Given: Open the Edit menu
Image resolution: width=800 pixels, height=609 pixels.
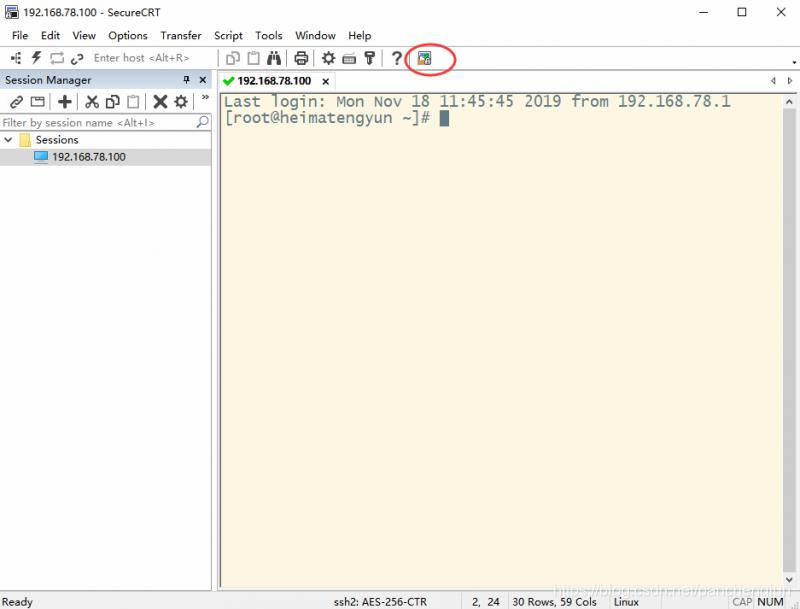Looking at the screenshot, I should pyautogui.click(x=50, y=36).
